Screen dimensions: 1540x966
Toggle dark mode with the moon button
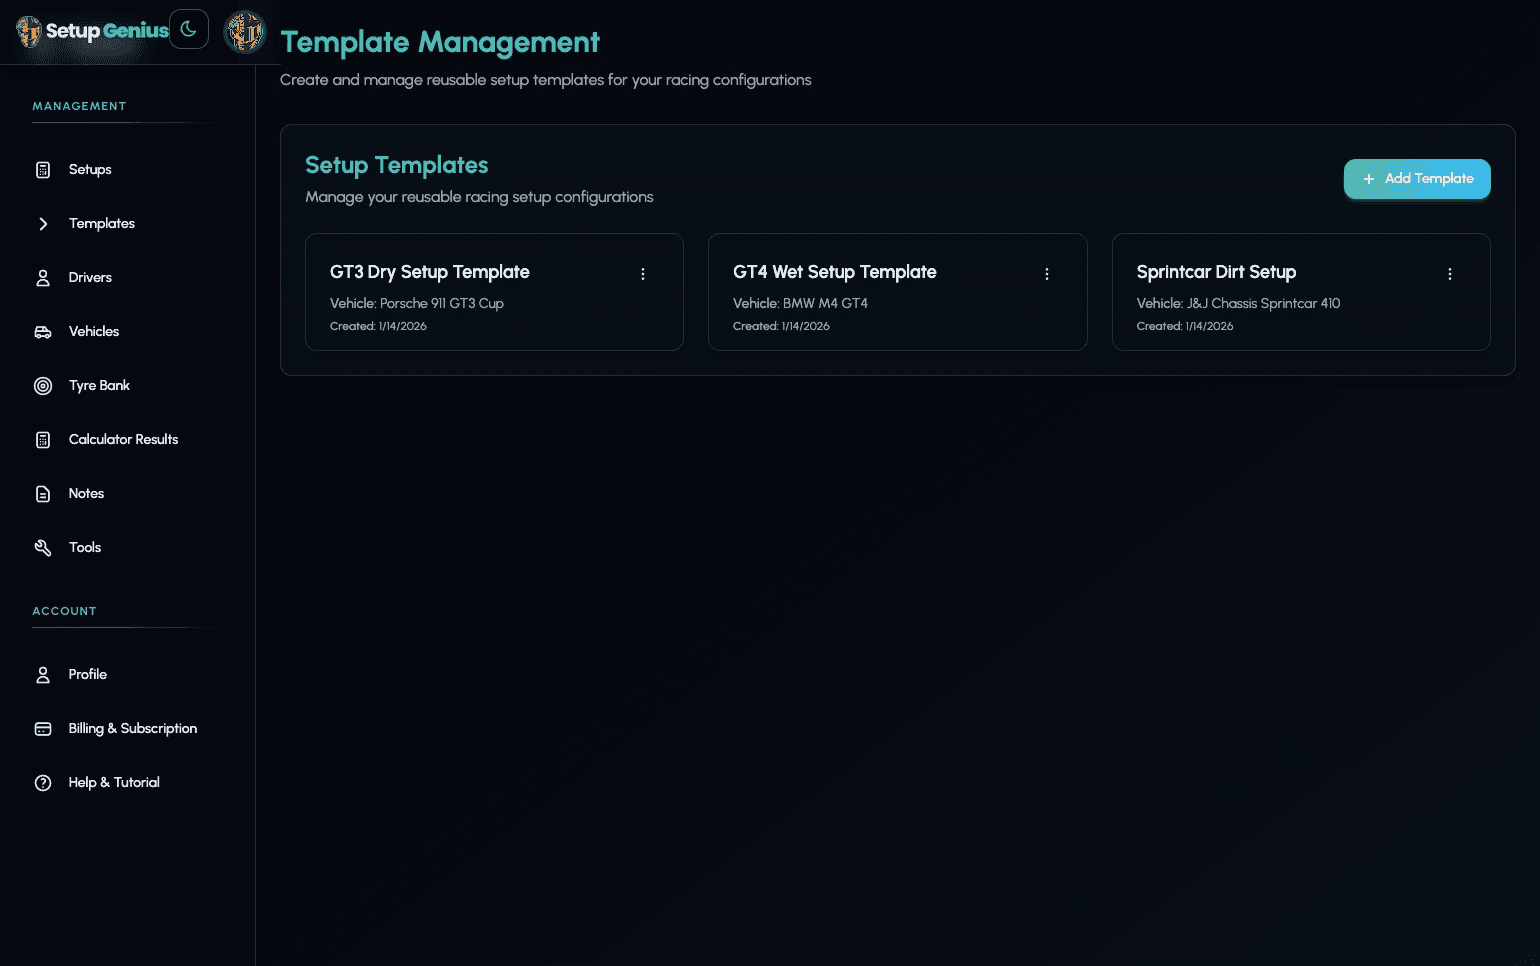(189, 29)
